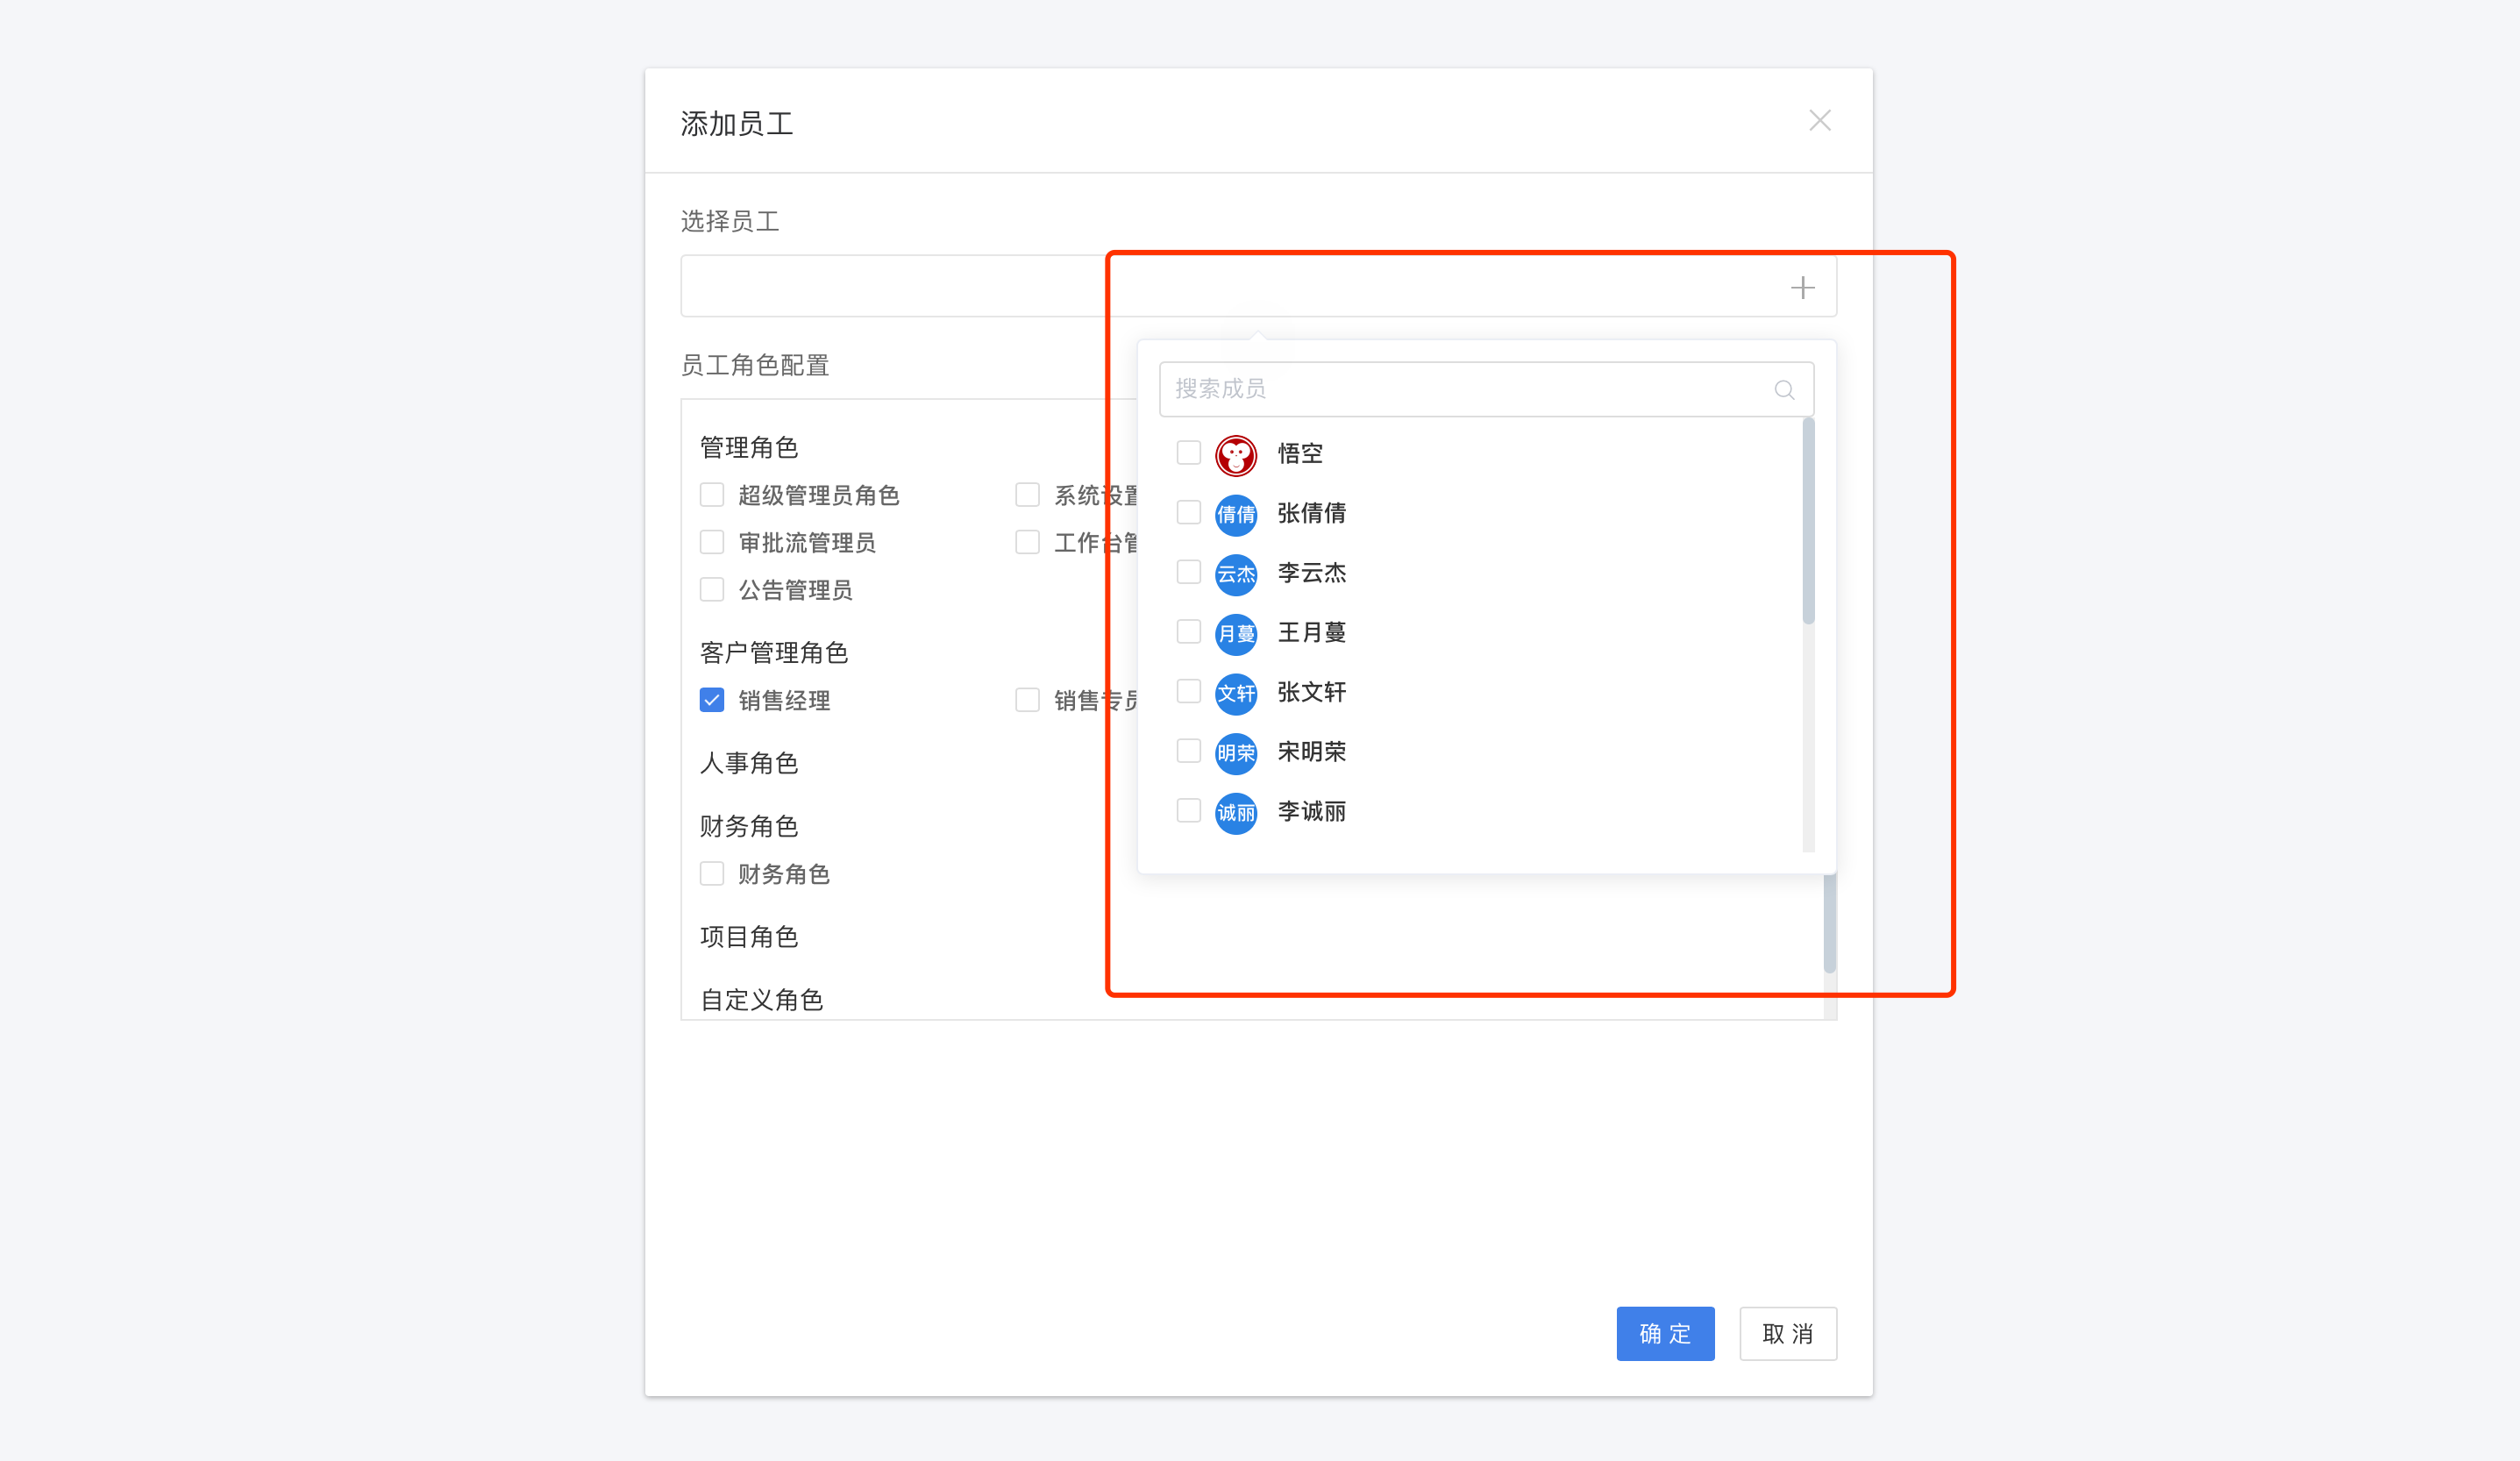2520x1461 pixels.
Task: Enable 超级管理员角色 checkbox
Action: click(x=711, y=494)
